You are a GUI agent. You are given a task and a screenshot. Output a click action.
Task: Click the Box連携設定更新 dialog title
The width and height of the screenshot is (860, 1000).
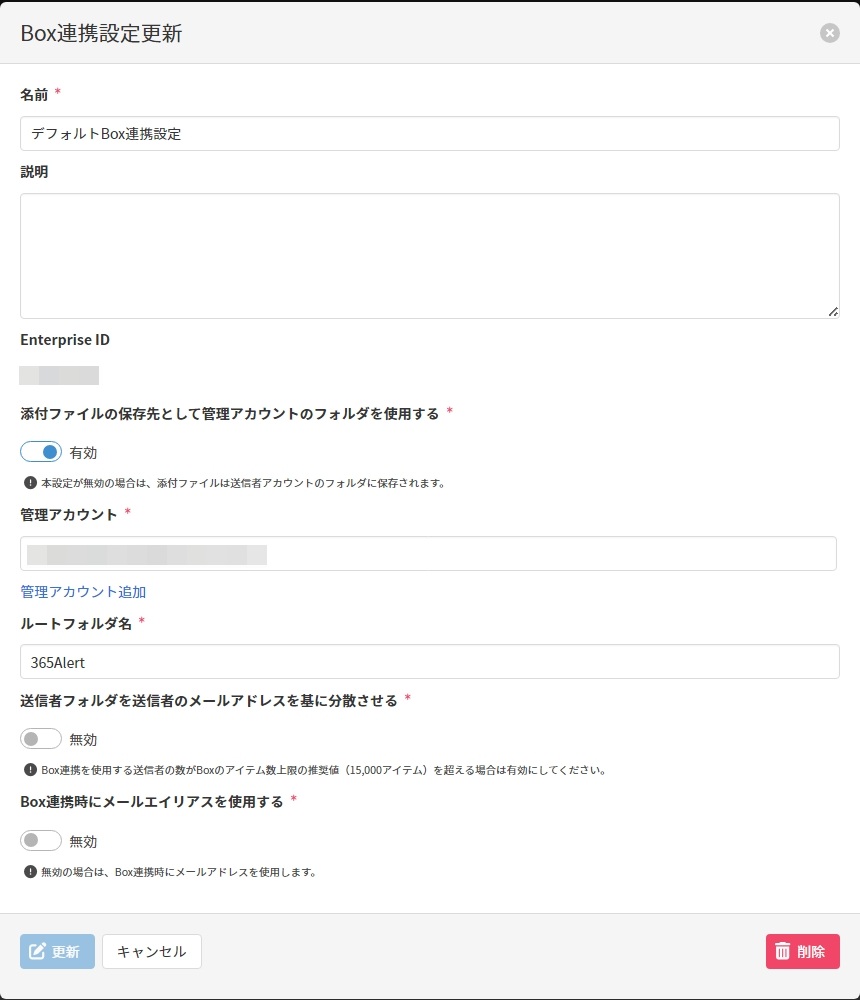coord(101,33)
